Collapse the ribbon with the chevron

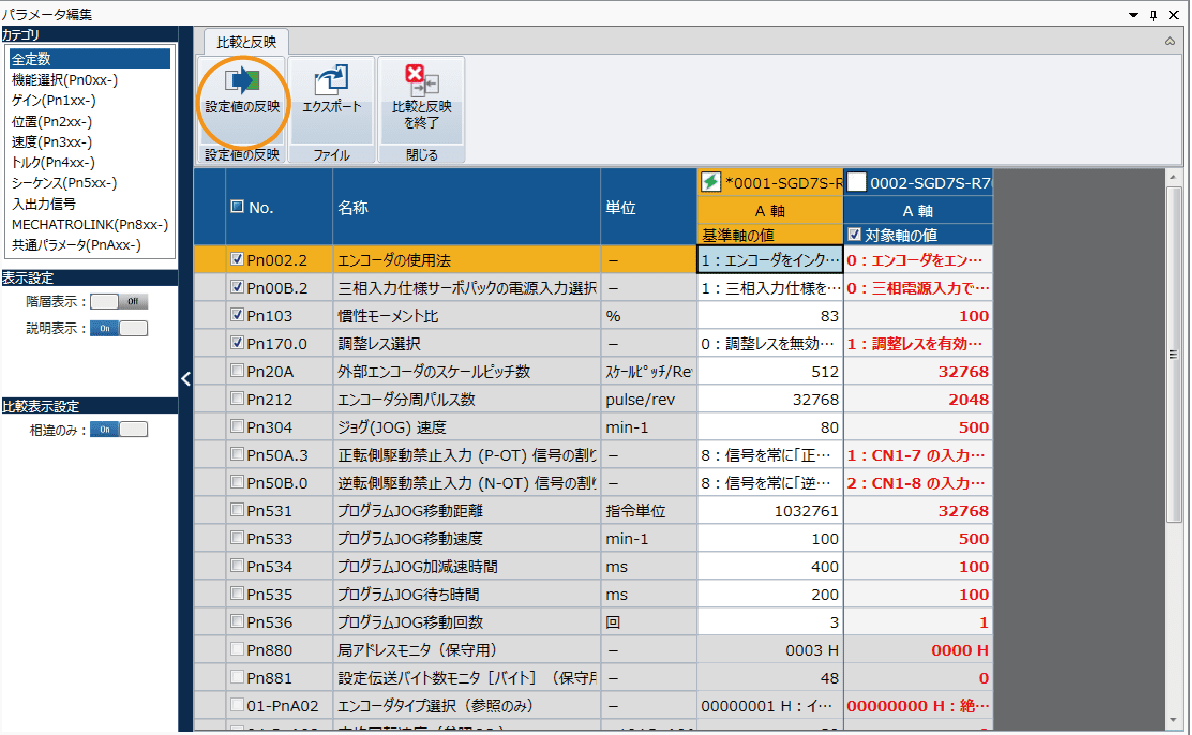click(x=1170, y=42)
